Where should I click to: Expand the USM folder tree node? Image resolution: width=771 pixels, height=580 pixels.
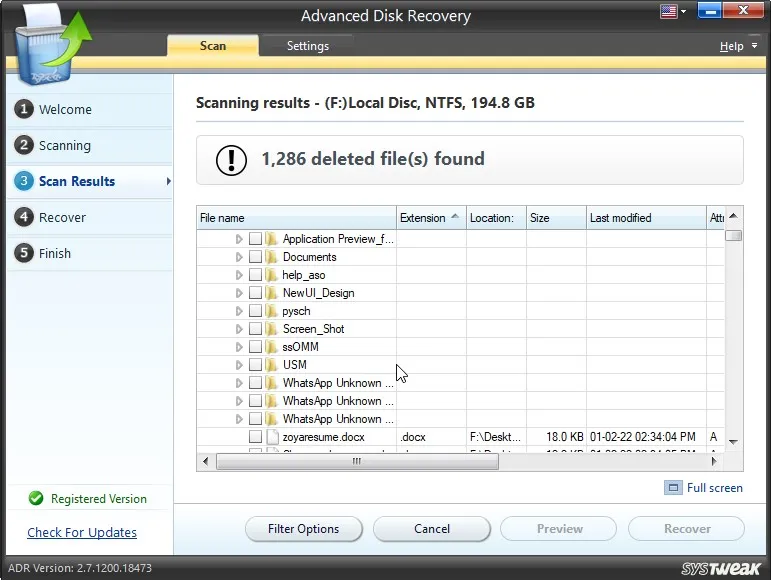point(239,365)
